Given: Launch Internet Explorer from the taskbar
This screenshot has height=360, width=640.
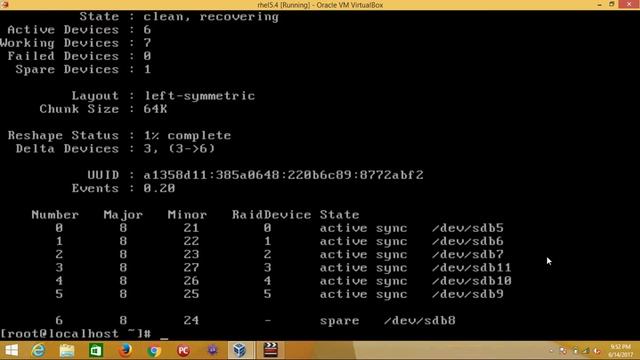Looking at the screenshot, I should click(38, 350).
